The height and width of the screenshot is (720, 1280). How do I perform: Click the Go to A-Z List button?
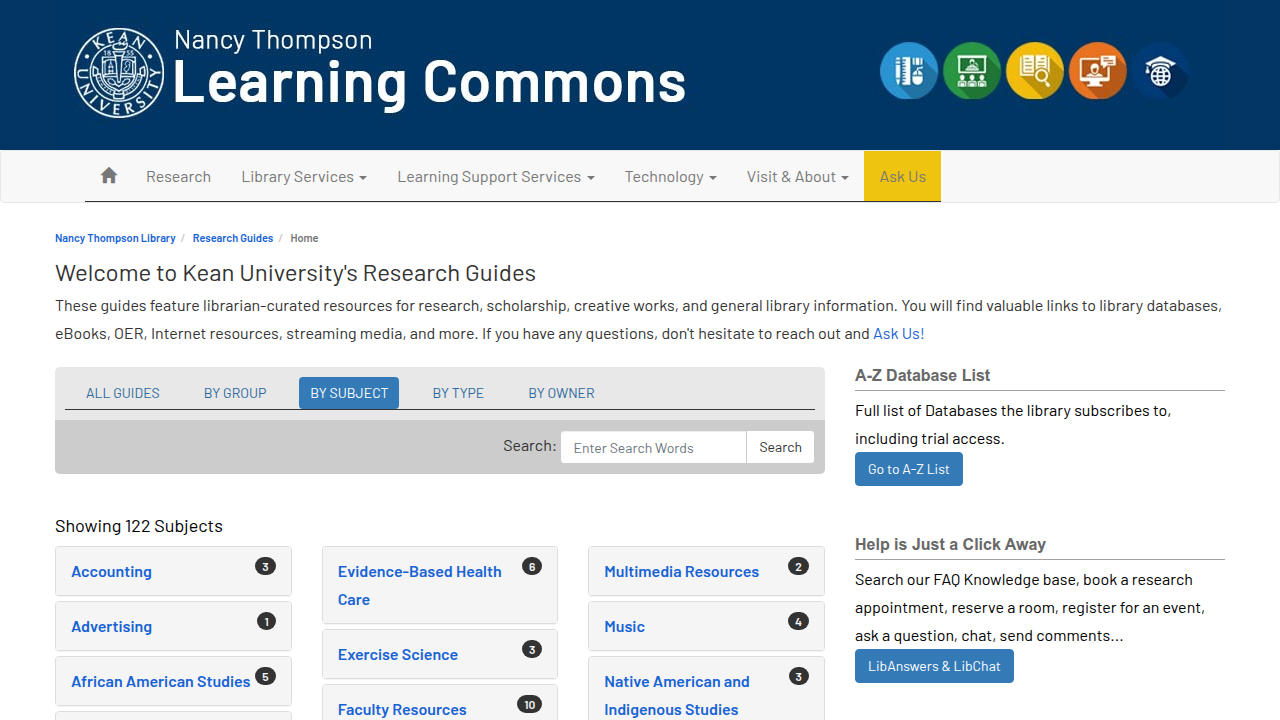[x=909, y=469]
